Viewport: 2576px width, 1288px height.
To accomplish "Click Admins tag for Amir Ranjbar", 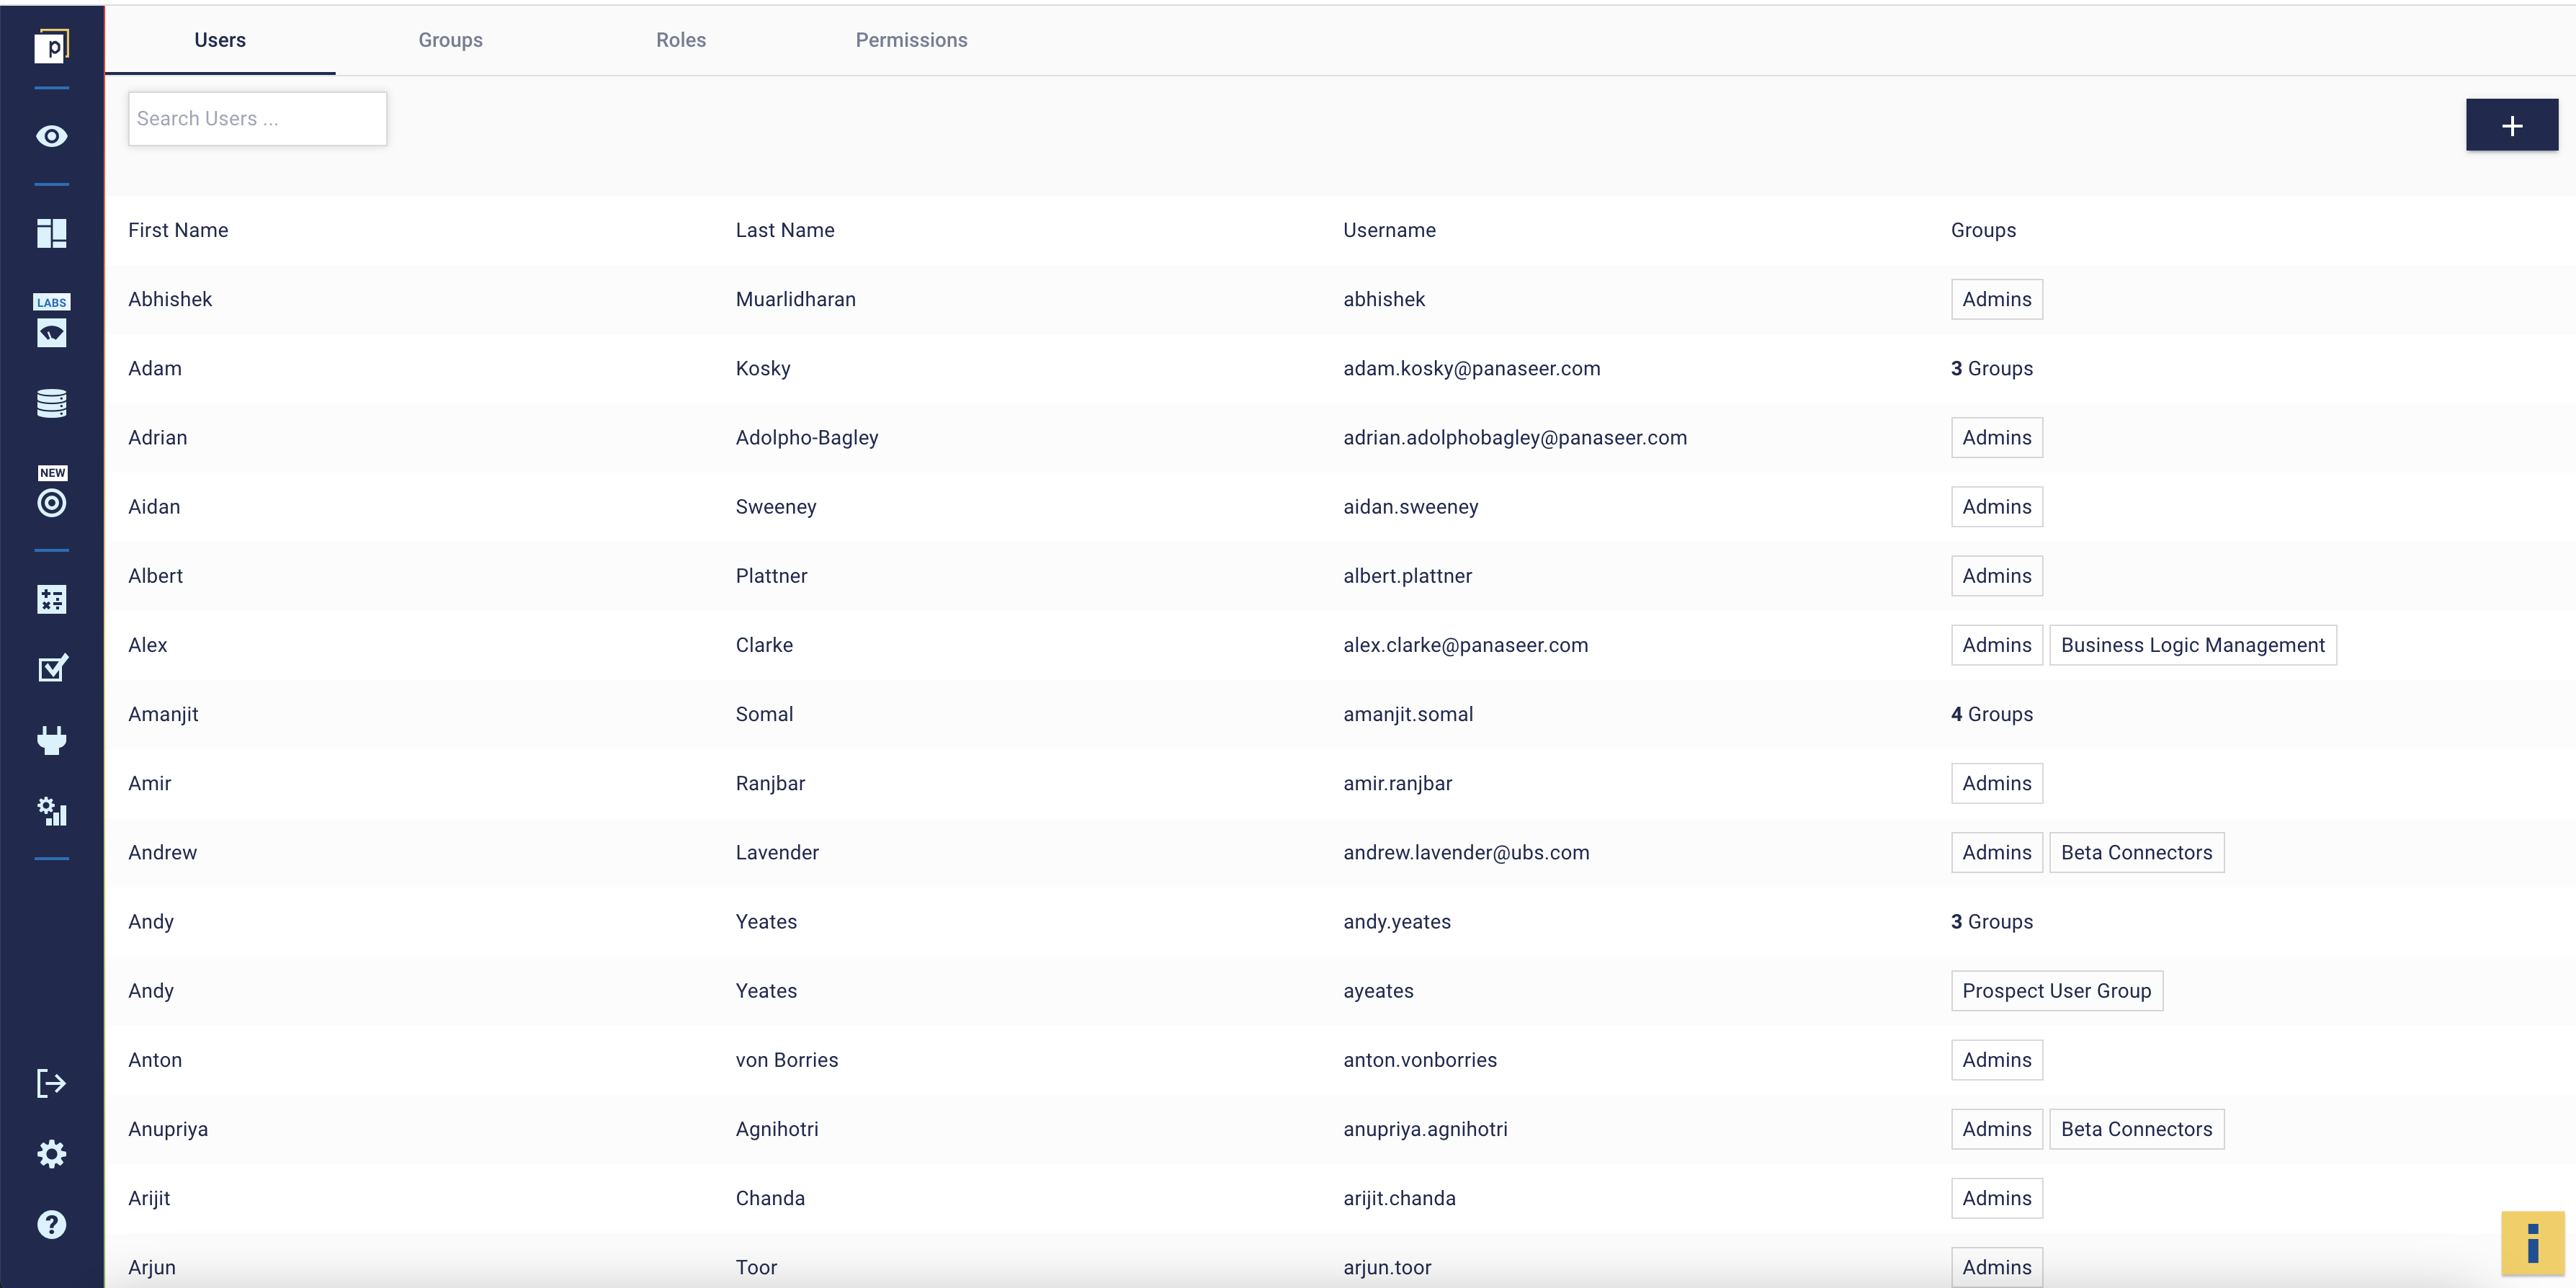I will tap(1997, 783).
